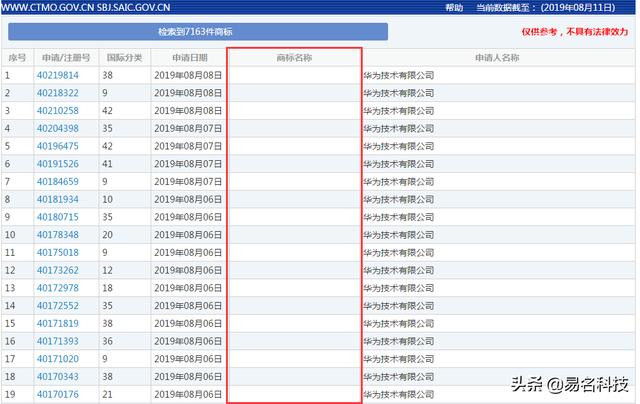640x404 pixels.
Task: Open registration number 40178348
Action: [58, 235]
